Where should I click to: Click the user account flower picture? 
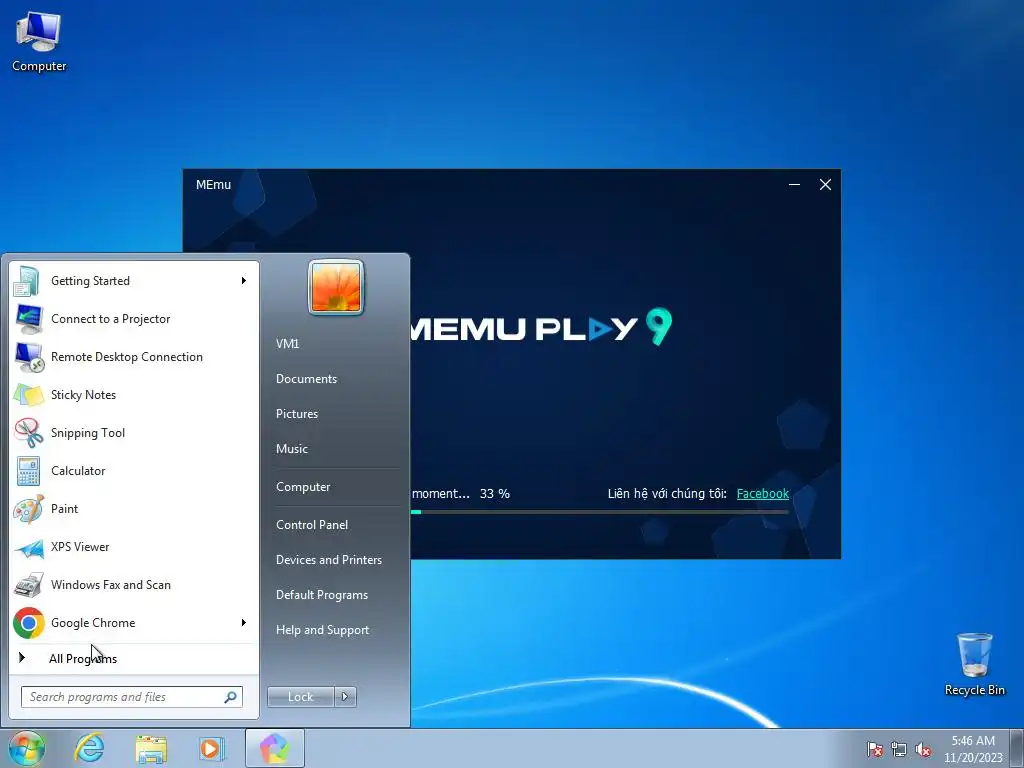(336, 287)
